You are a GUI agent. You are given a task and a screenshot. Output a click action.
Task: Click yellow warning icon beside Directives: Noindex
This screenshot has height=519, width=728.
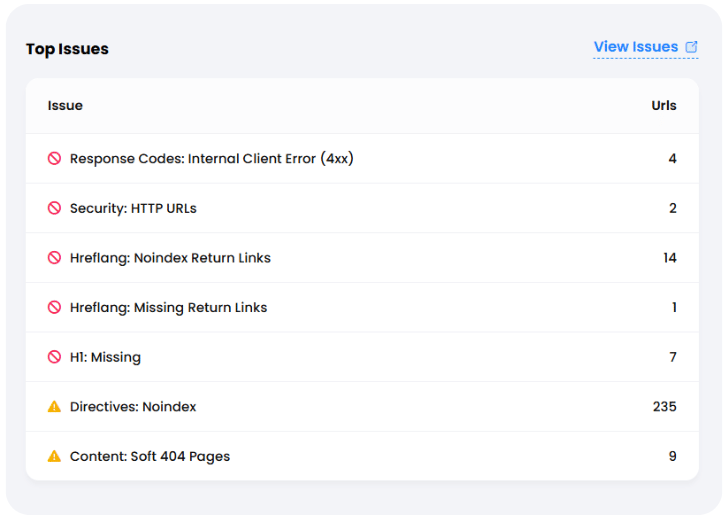(55, 407)
